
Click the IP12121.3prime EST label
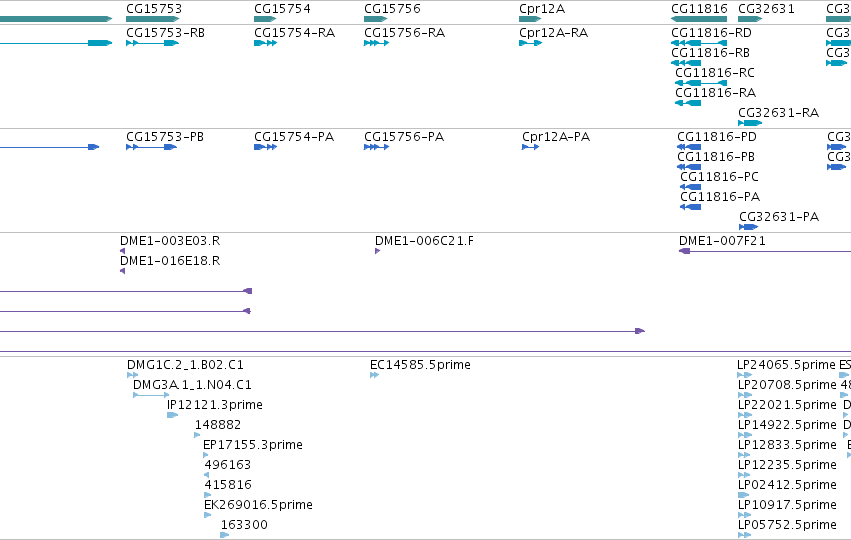click(x=215, y=405)
